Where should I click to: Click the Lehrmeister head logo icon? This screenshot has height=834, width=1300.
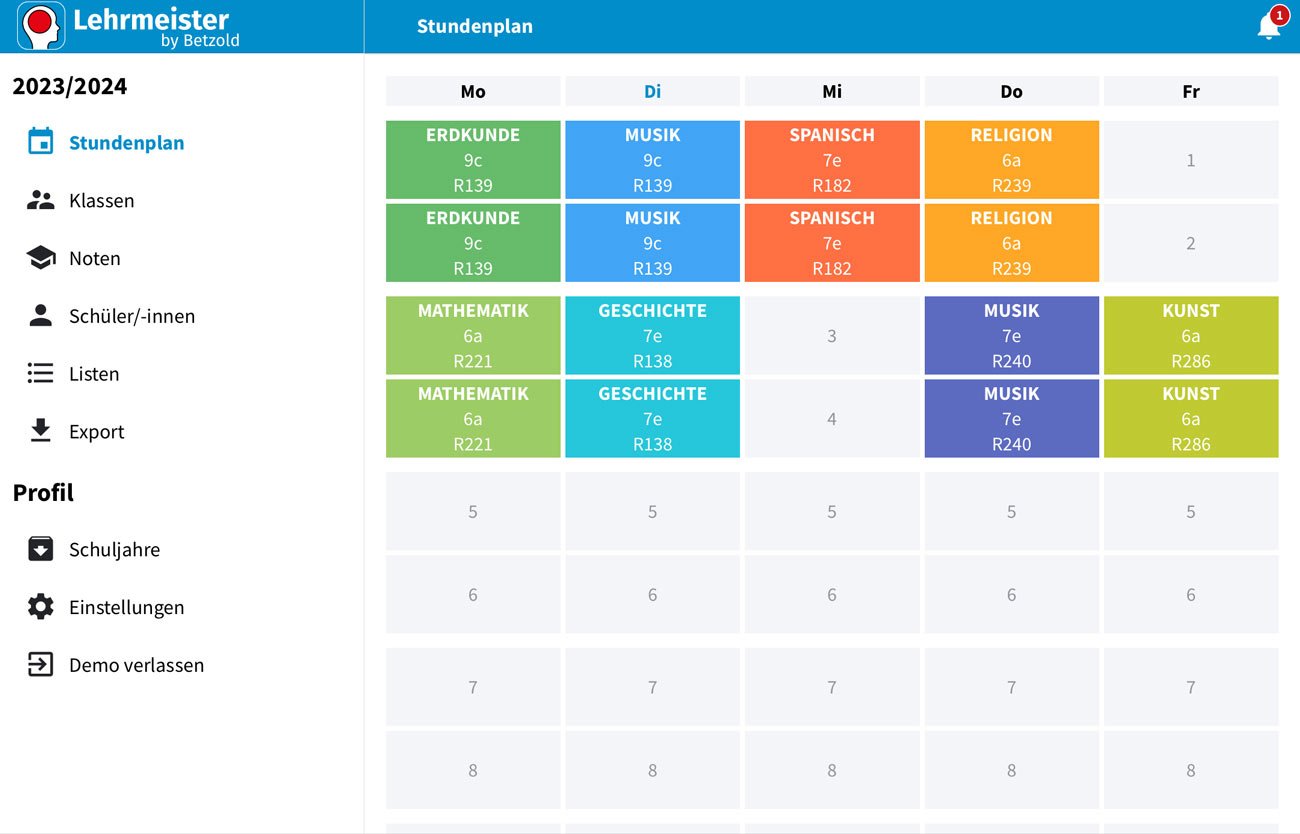pyautogui.click(x=42, y=26)
